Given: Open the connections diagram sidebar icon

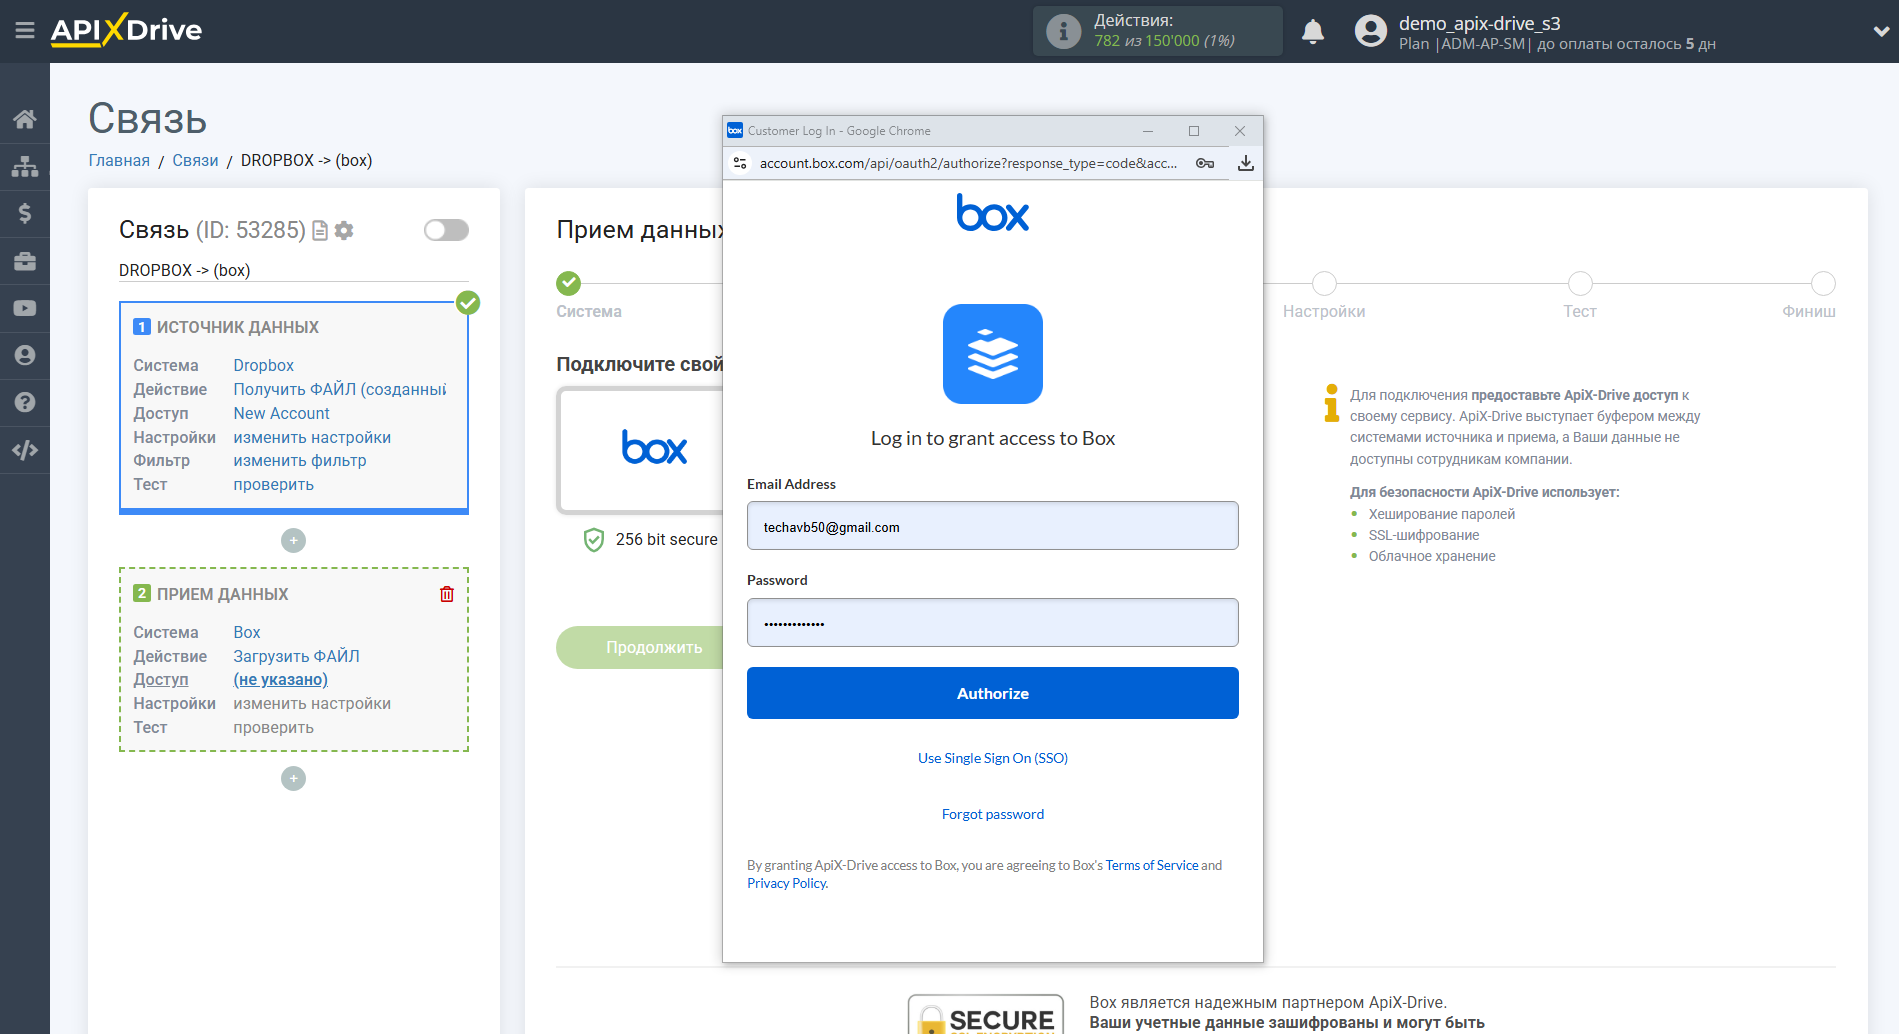Looking at the screenshot, I should point(25,166).
